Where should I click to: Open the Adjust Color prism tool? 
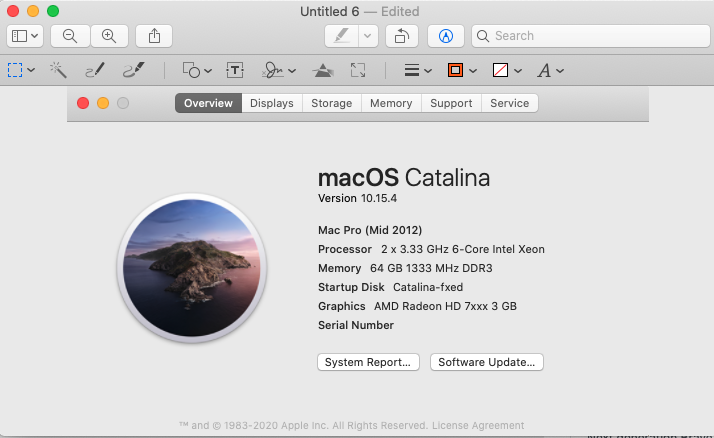coord(323,70)
